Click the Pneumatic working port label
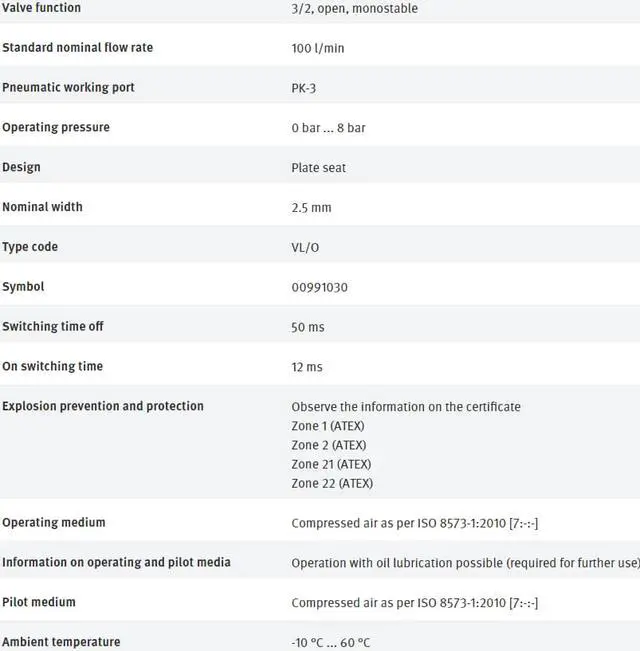 [x=68, y=88]
